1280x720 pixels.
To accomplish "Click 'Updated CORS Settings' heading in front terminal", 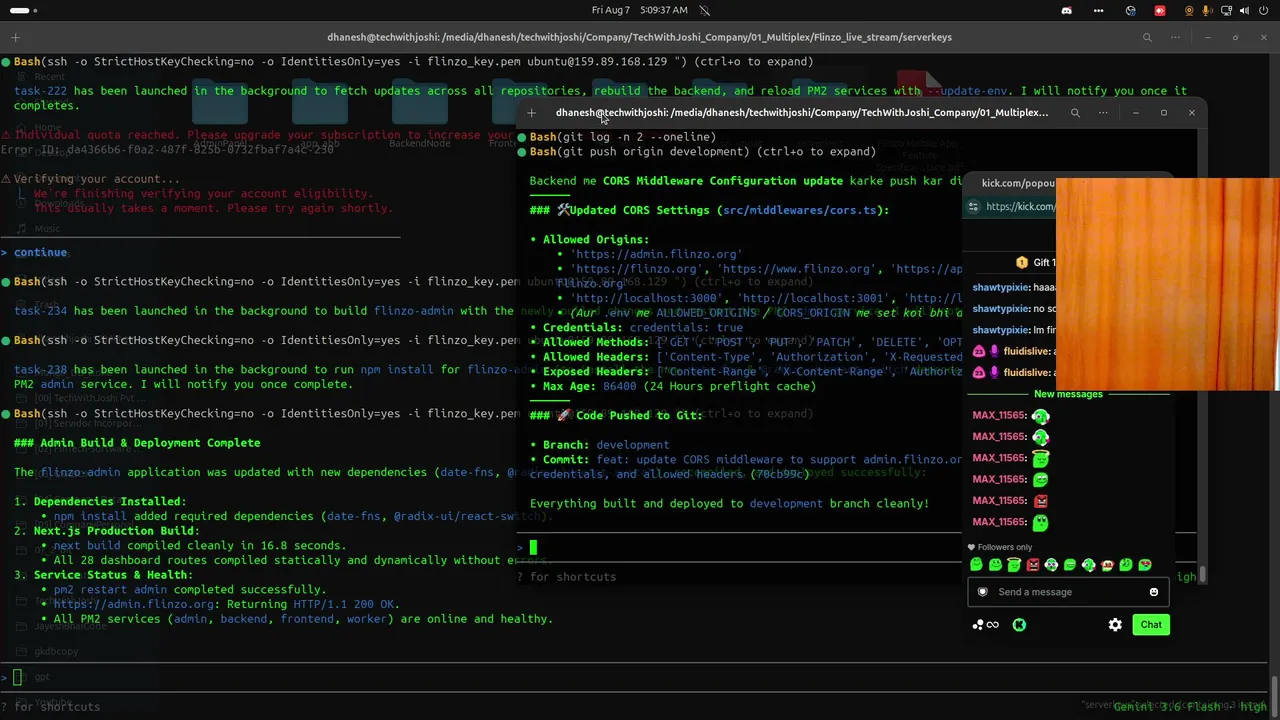I will (709, 211).
